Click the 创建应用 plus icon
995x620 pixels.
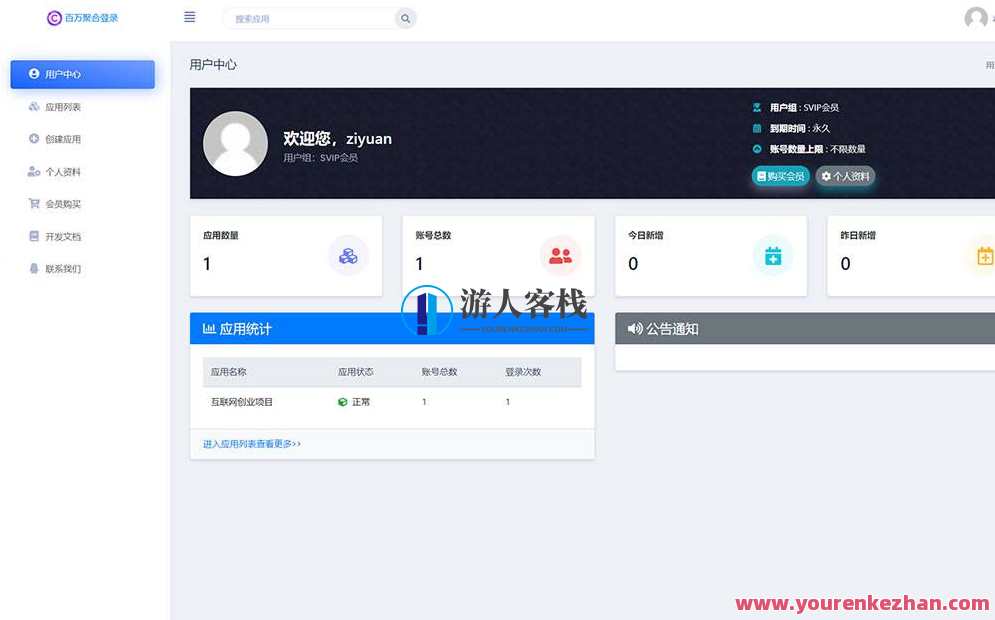click(x=33, y=138)
